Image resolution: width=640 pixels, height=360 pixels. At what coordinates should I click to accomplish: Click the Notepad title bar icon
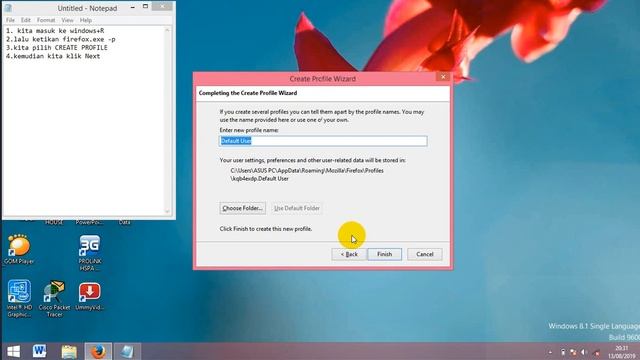8,8
